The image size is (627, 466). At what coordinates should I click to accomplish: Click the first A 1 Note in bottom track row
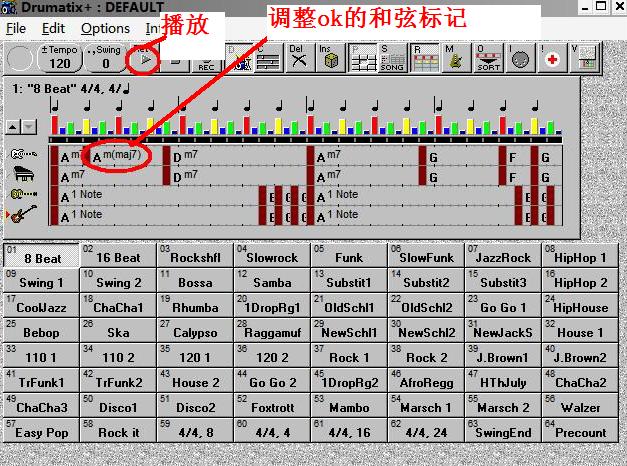coord(82,216)
